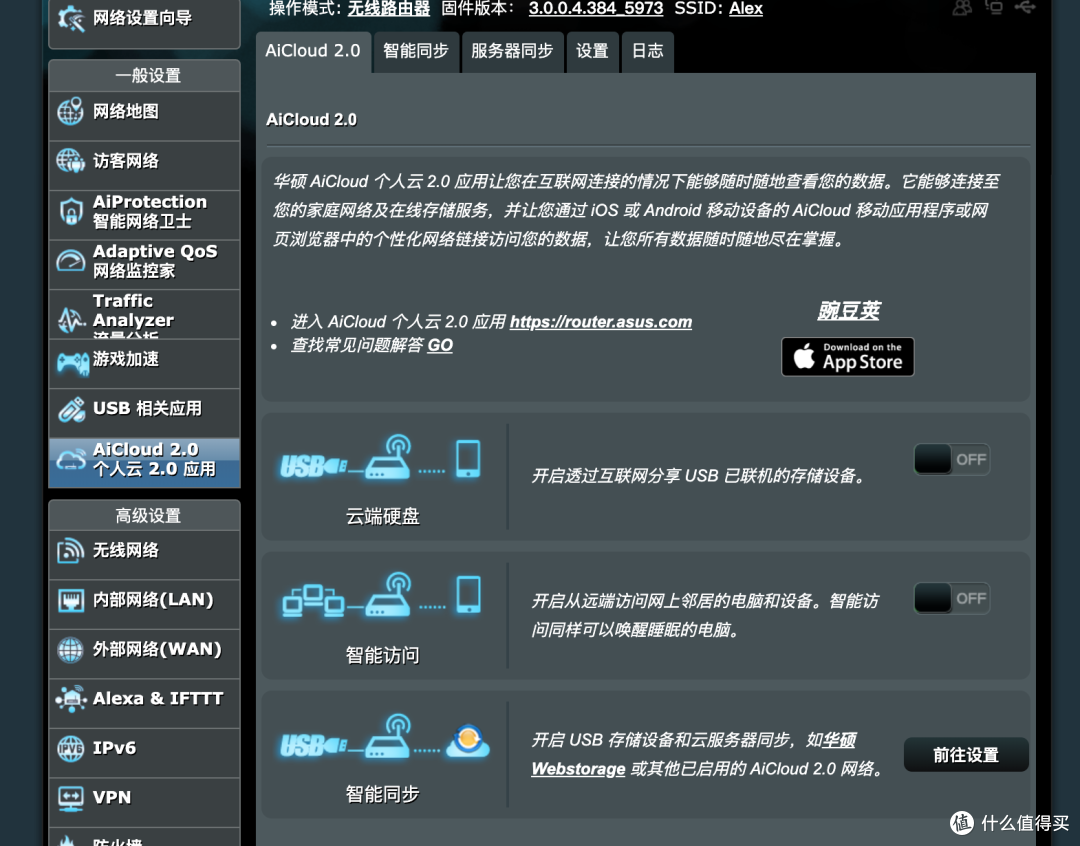The width and height of the screenshot is (1080, 846).
Task: Click the IPv6 globe icon
Action: pos(70,748)
